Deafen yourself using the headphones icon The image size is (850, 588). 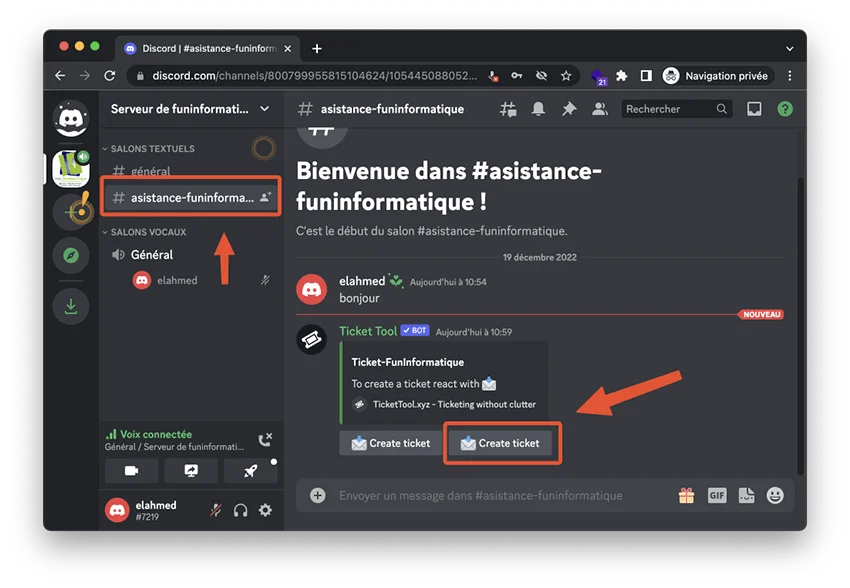point(240,510)
